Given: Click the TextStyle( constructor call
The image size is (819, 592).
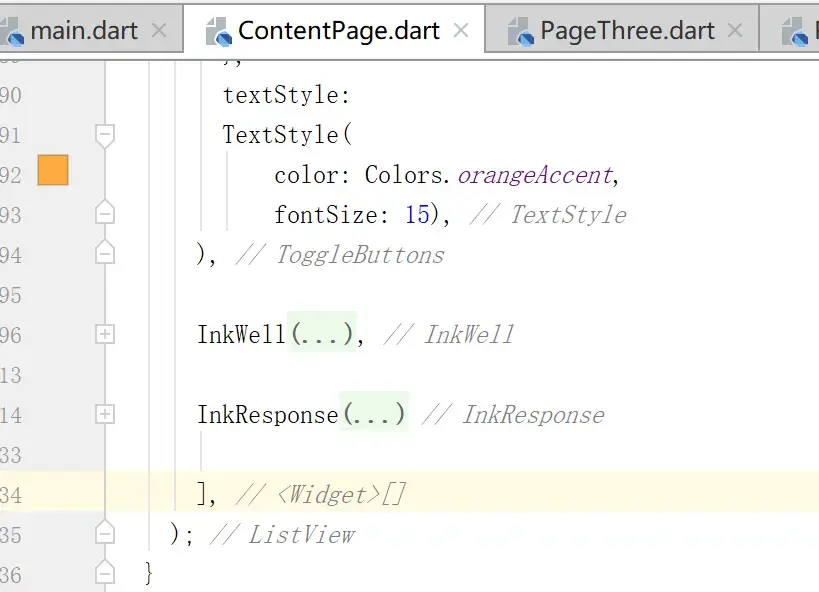Looking at the screenshot, I should [x=287, y=135].
